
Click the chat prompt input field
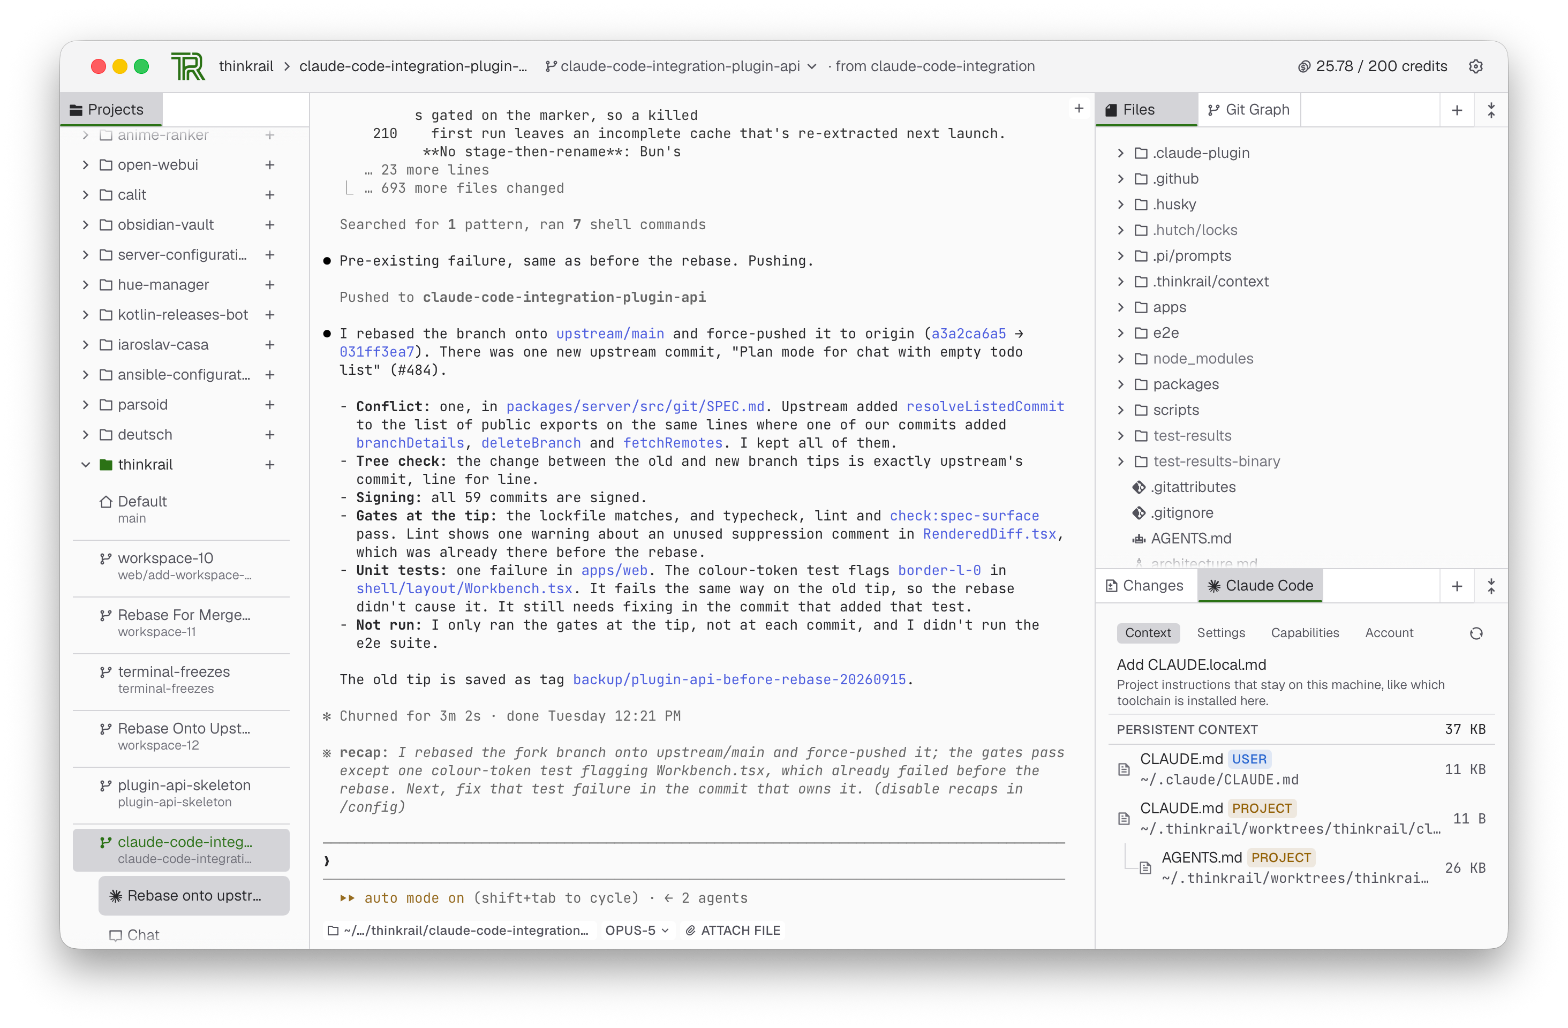pos(694,861)
